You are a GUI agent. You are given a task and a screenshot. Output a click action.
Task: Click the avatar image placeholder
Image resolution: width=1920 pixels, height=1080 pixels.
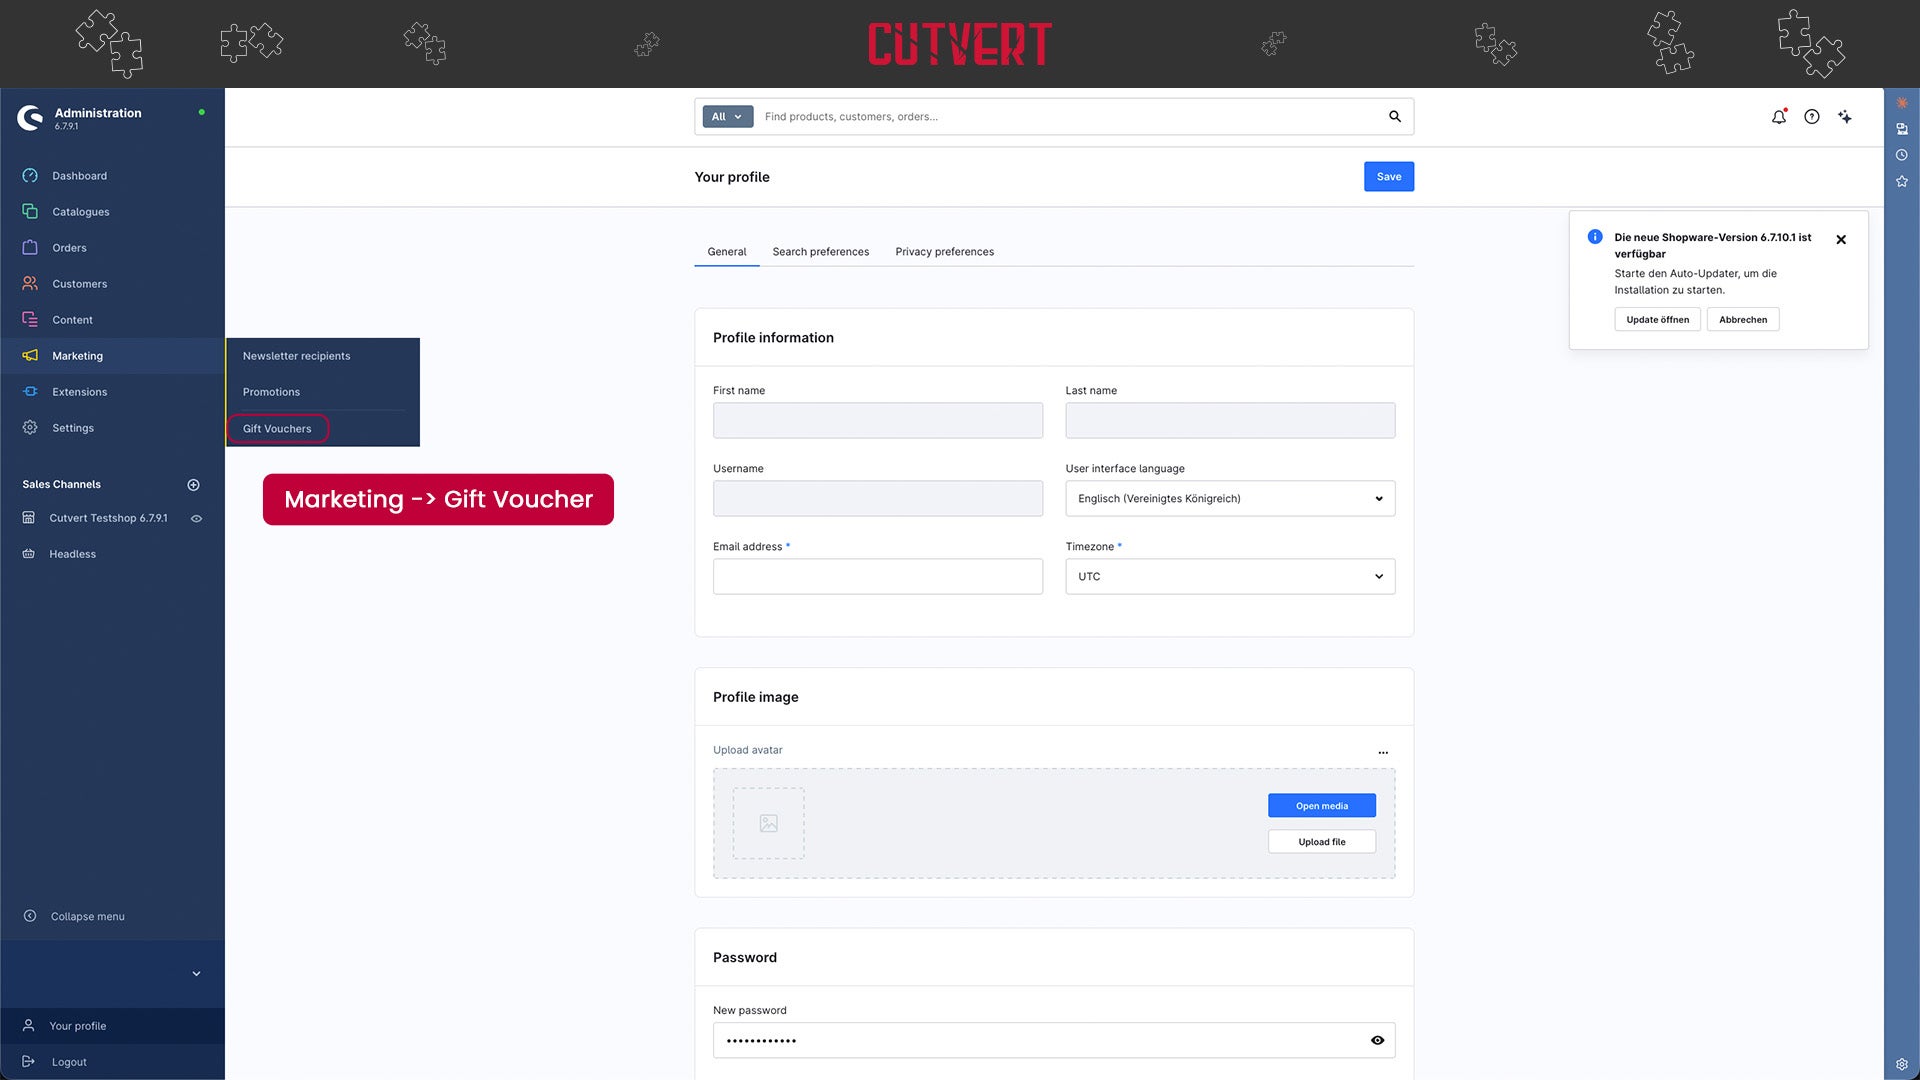pyautogui.click(x=768, y=823)
